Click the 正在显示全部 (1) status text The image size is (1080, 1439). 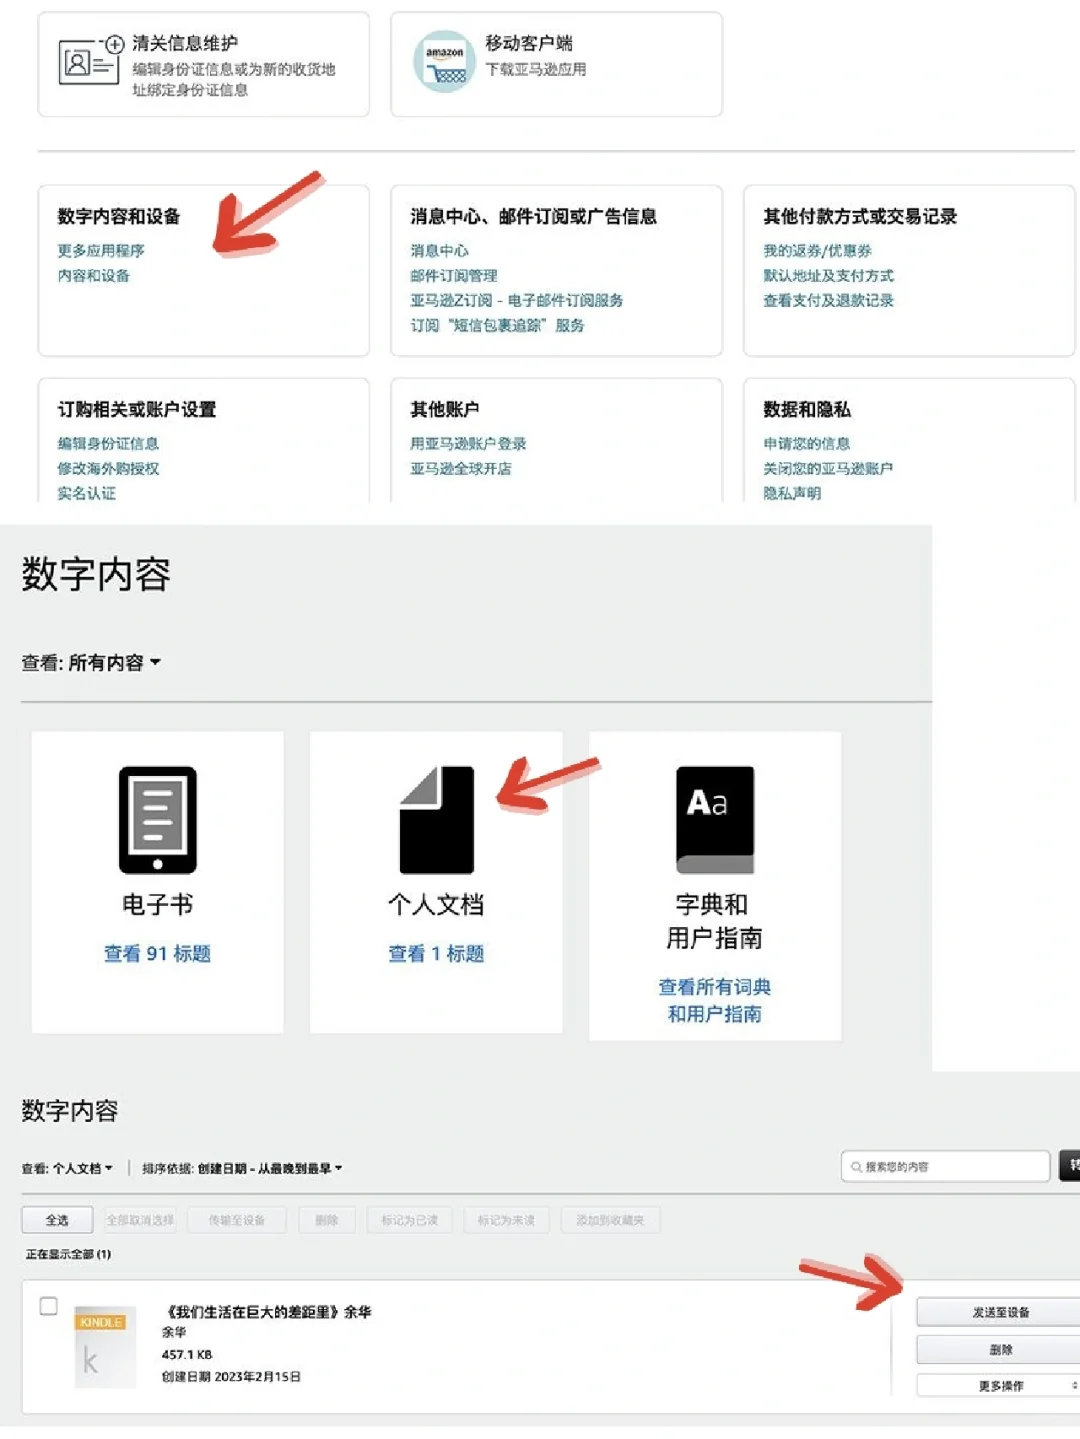(68, 1254)
